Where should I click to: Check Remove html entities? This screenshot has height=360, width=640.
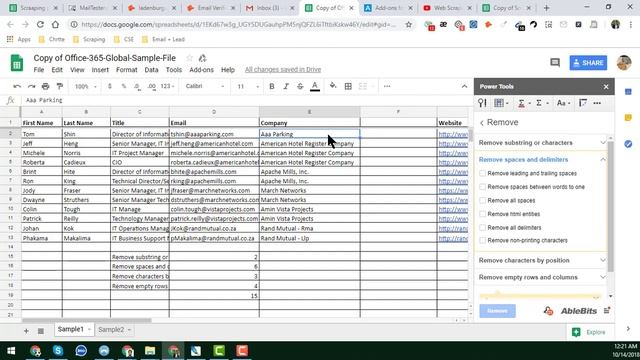(482, 214)
